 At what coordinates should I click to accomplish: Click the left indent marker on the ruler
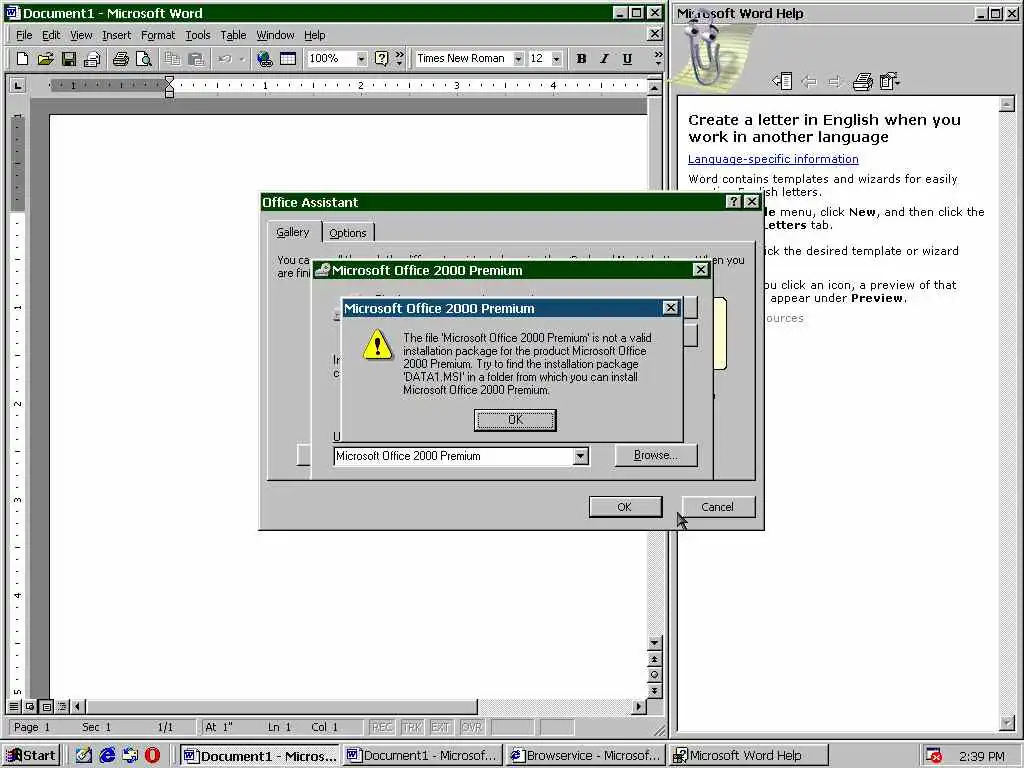point(169,93)
